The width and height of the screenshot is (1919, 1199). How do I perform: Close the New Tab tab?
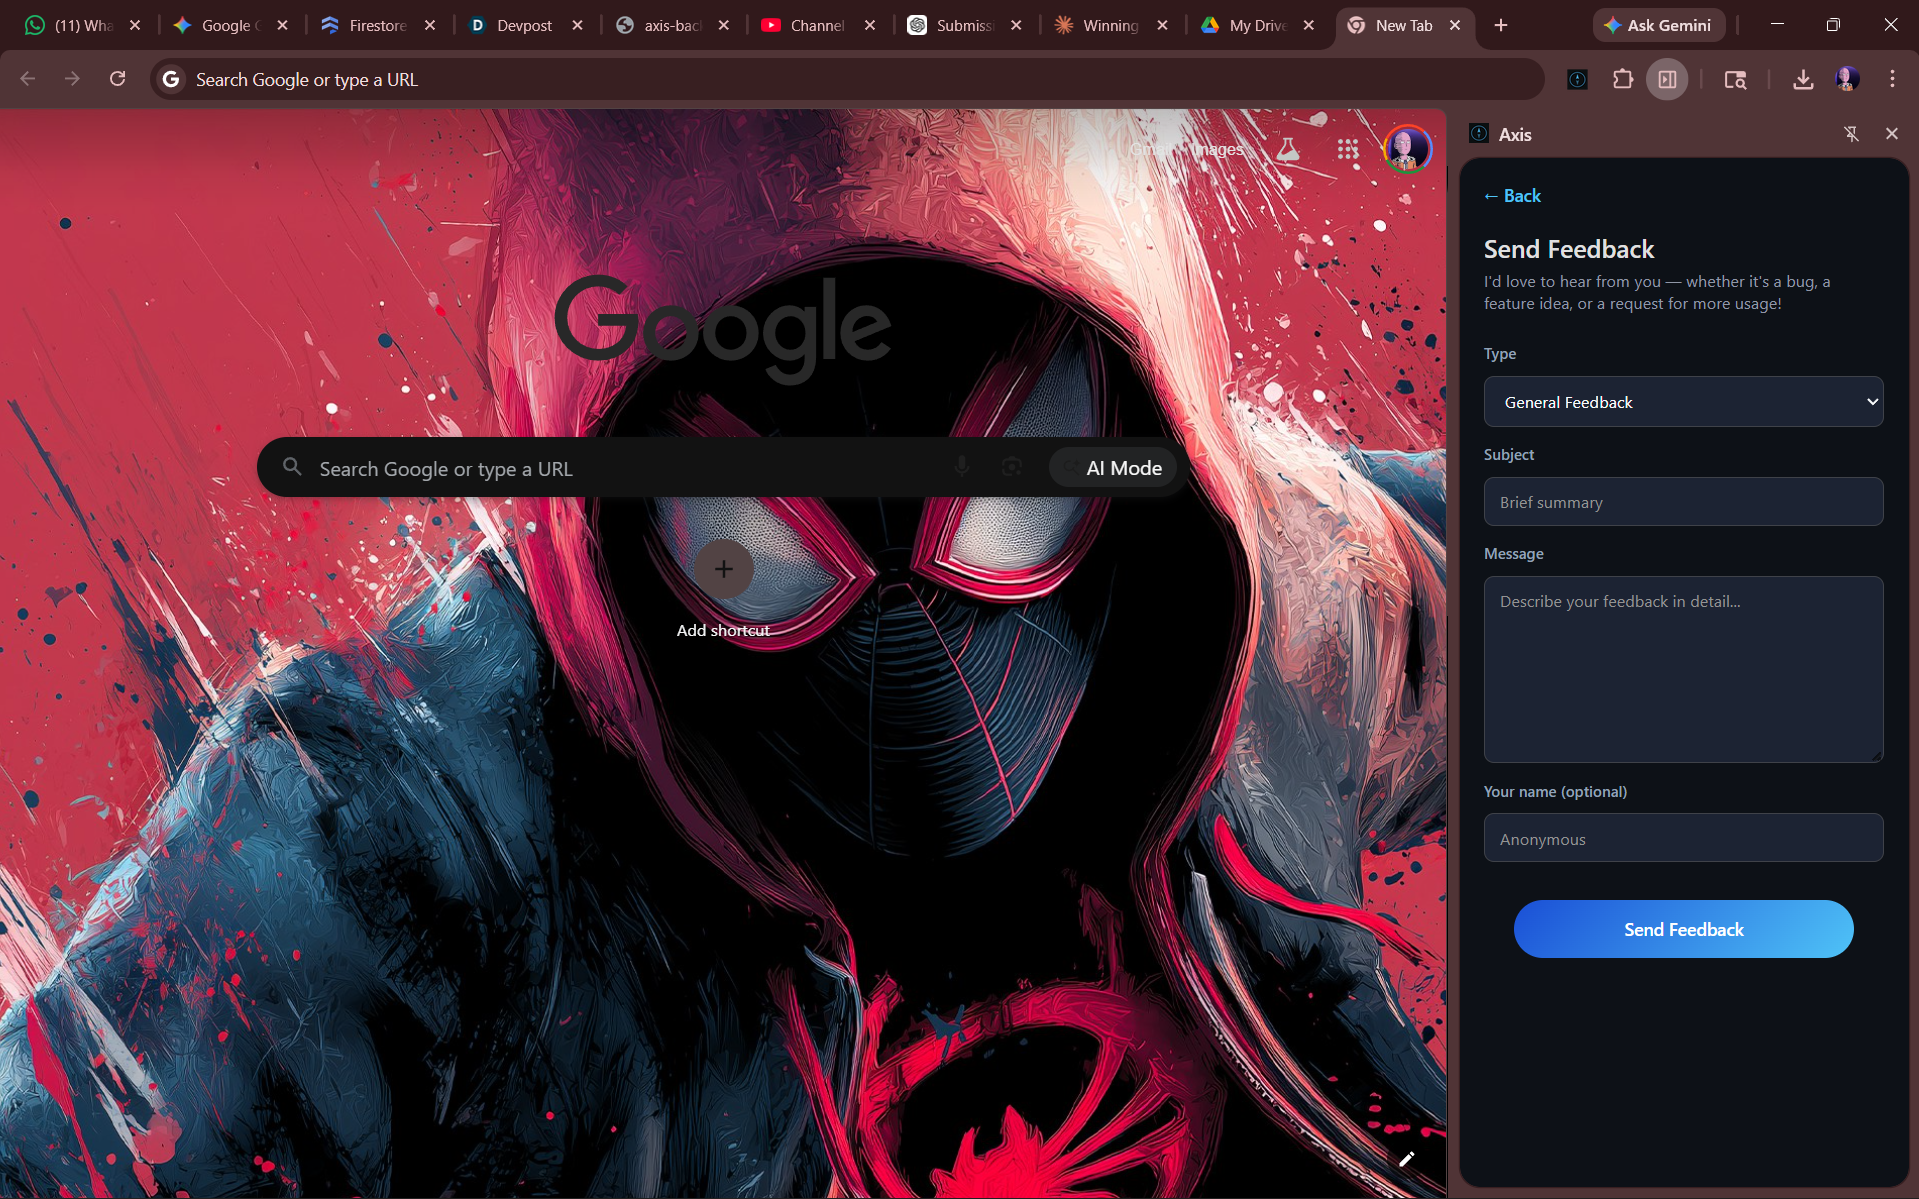(x=1455, y=25)
